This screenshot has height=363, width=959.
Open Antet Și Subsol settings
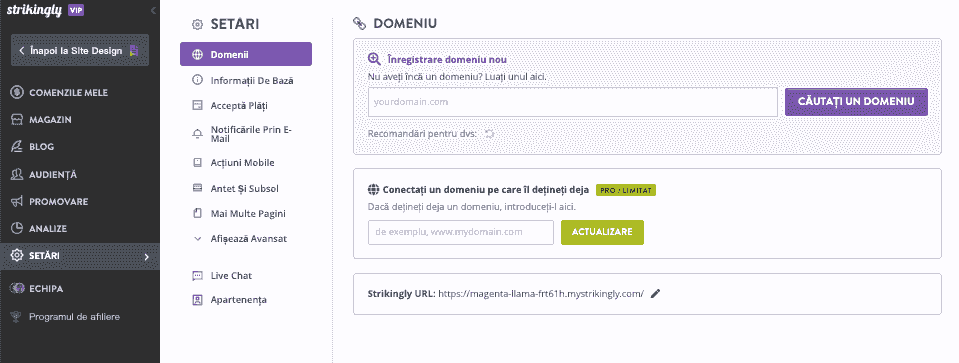click(245, 188)
